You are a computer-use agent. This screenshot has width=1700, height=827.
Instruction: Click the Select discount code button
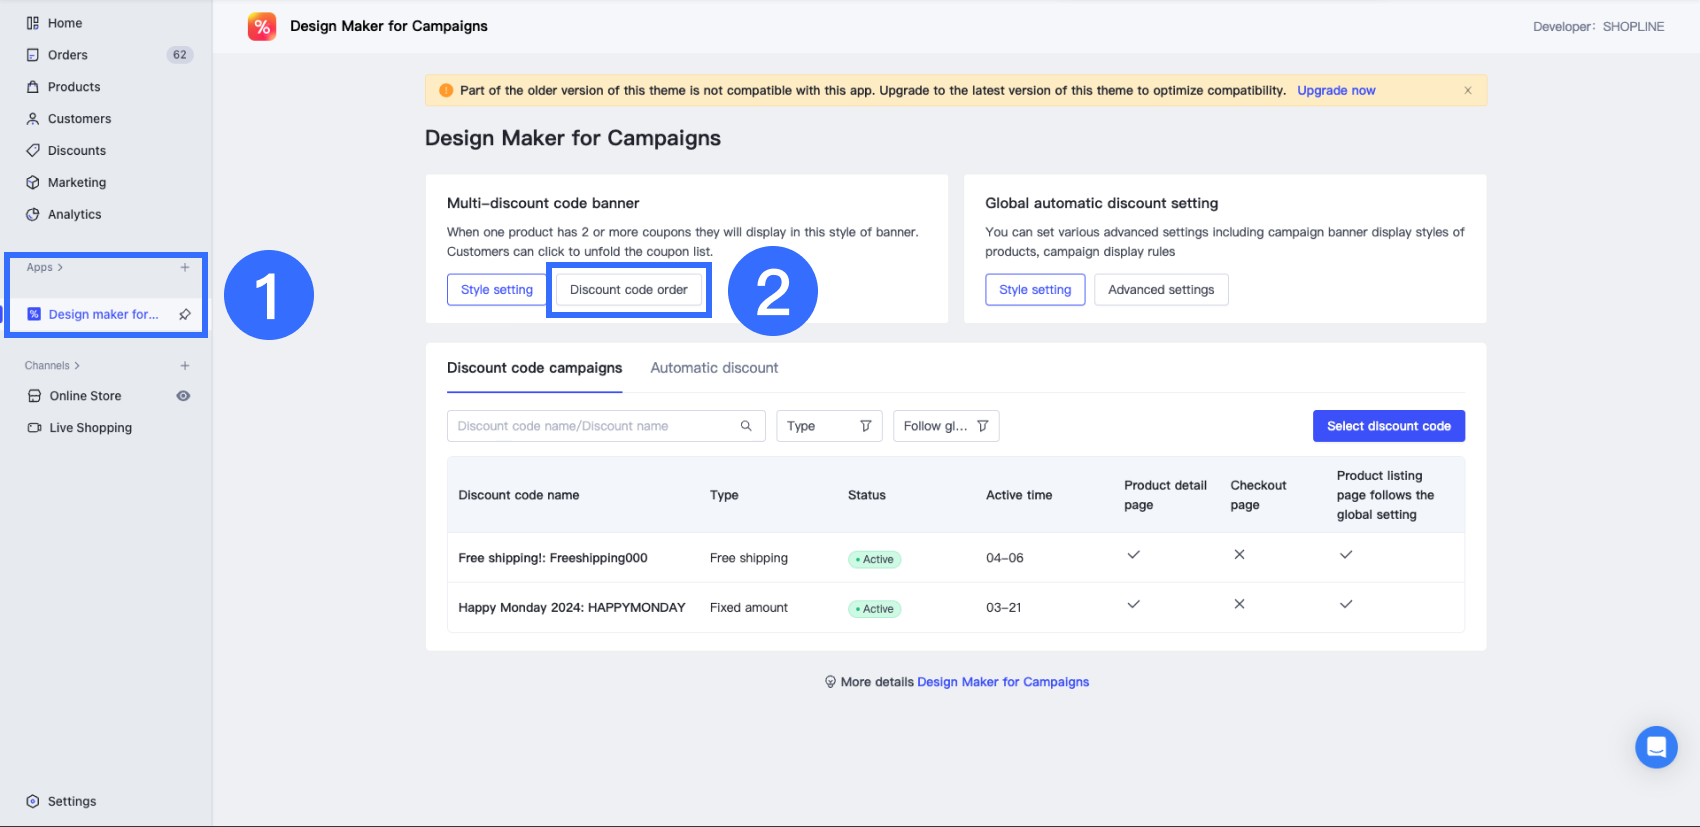(1388, 426)
